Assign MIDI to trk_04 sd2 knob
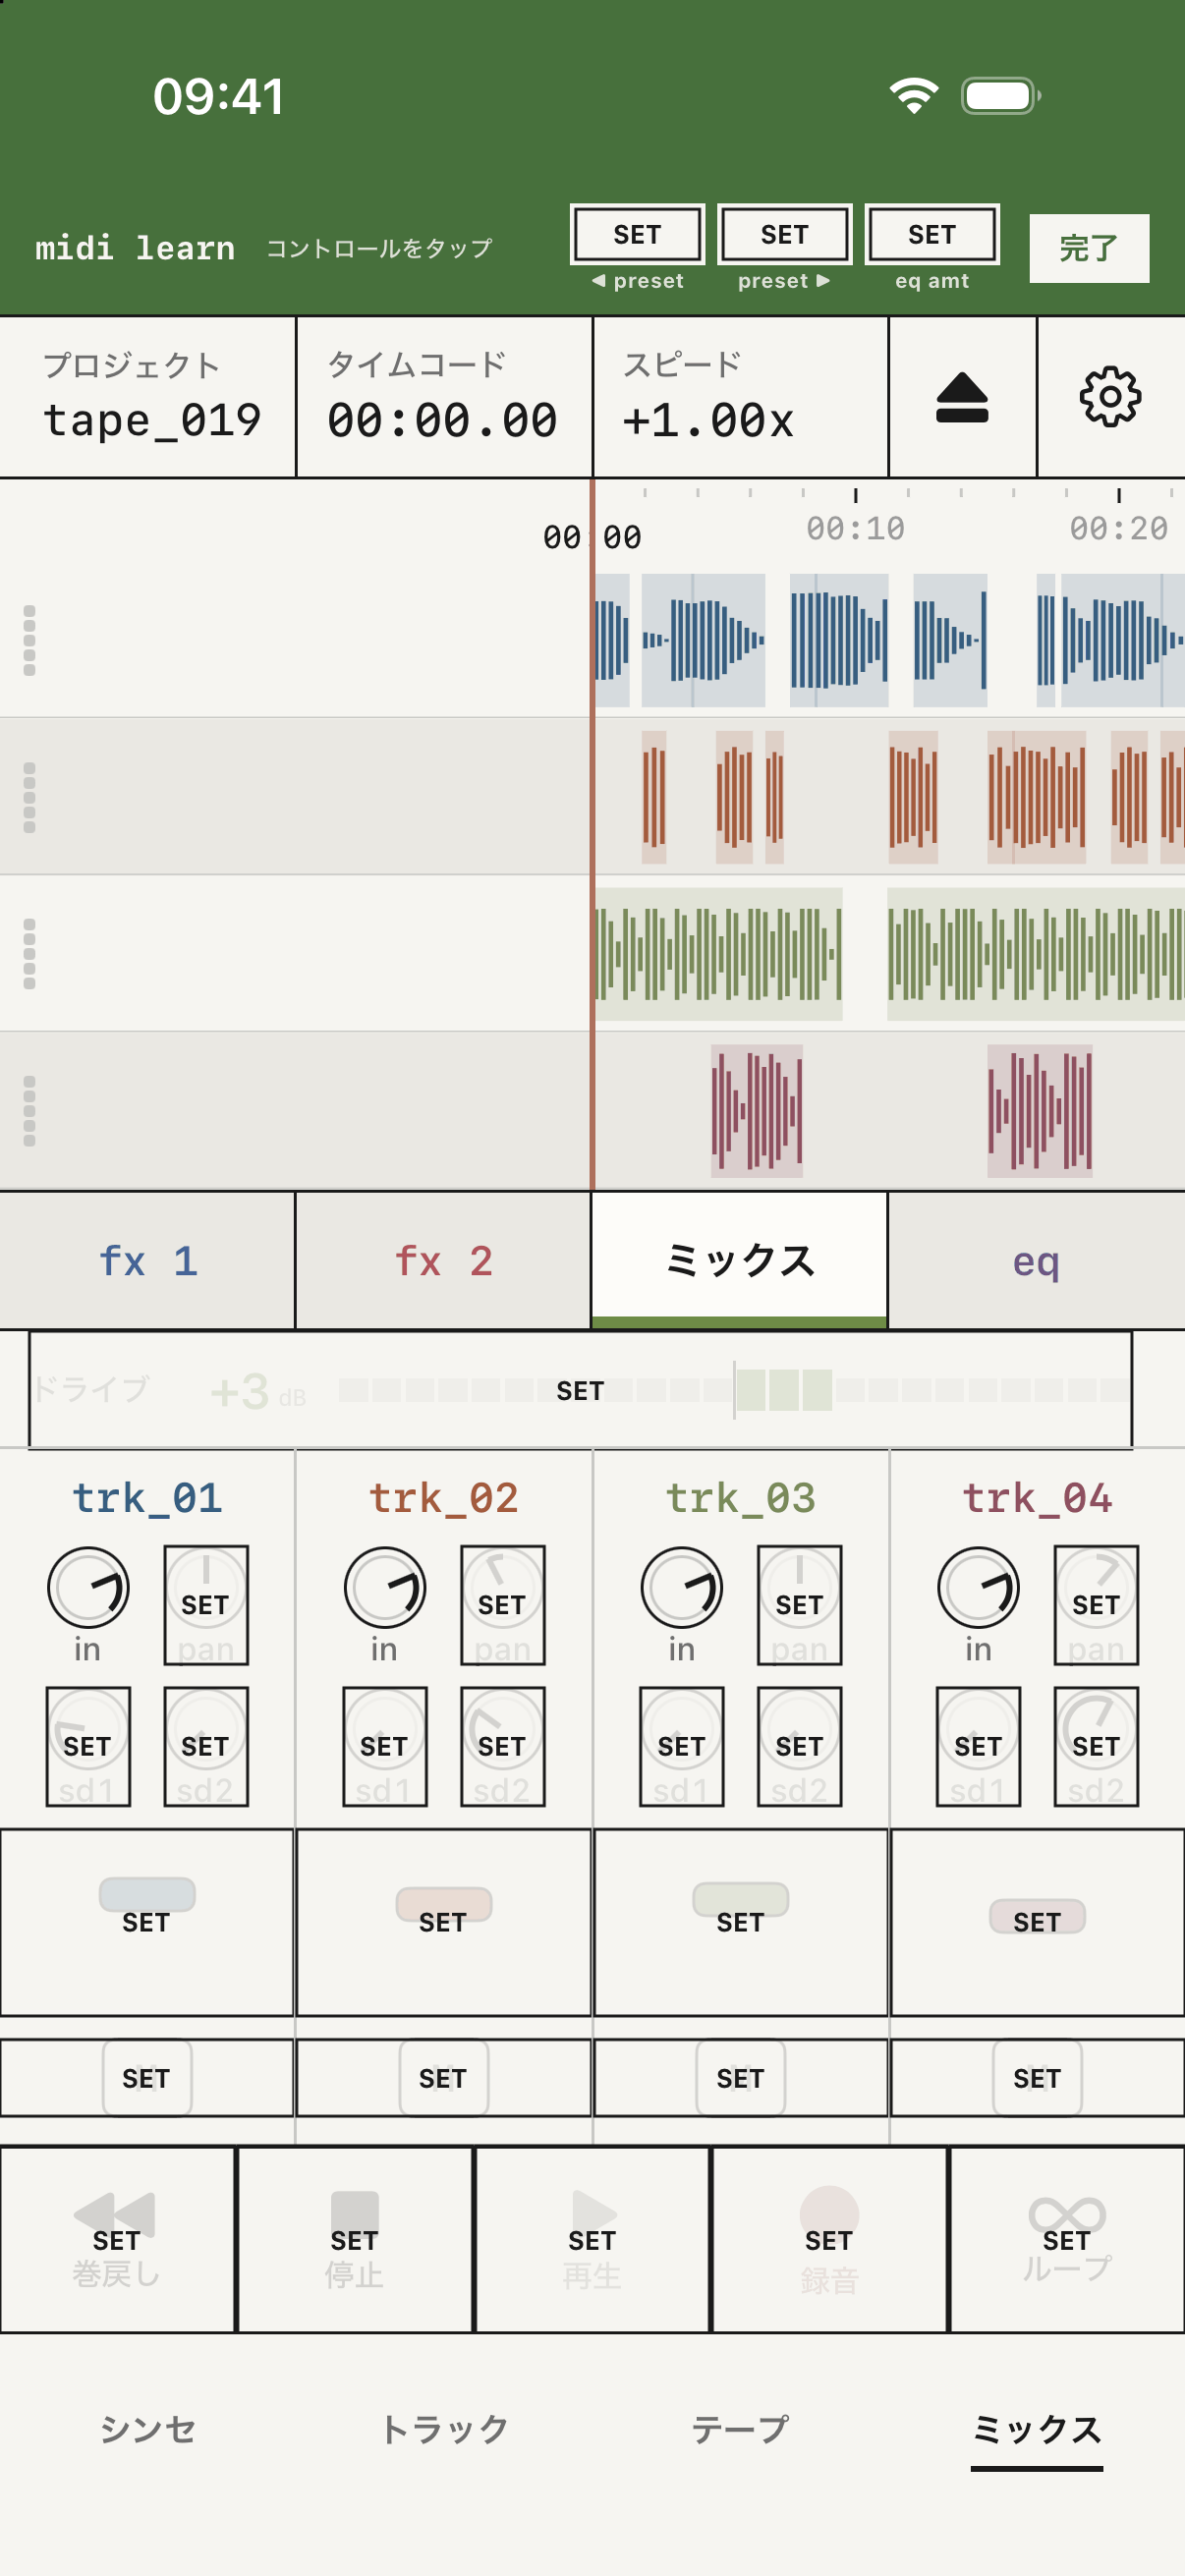 (1096, 1746)
